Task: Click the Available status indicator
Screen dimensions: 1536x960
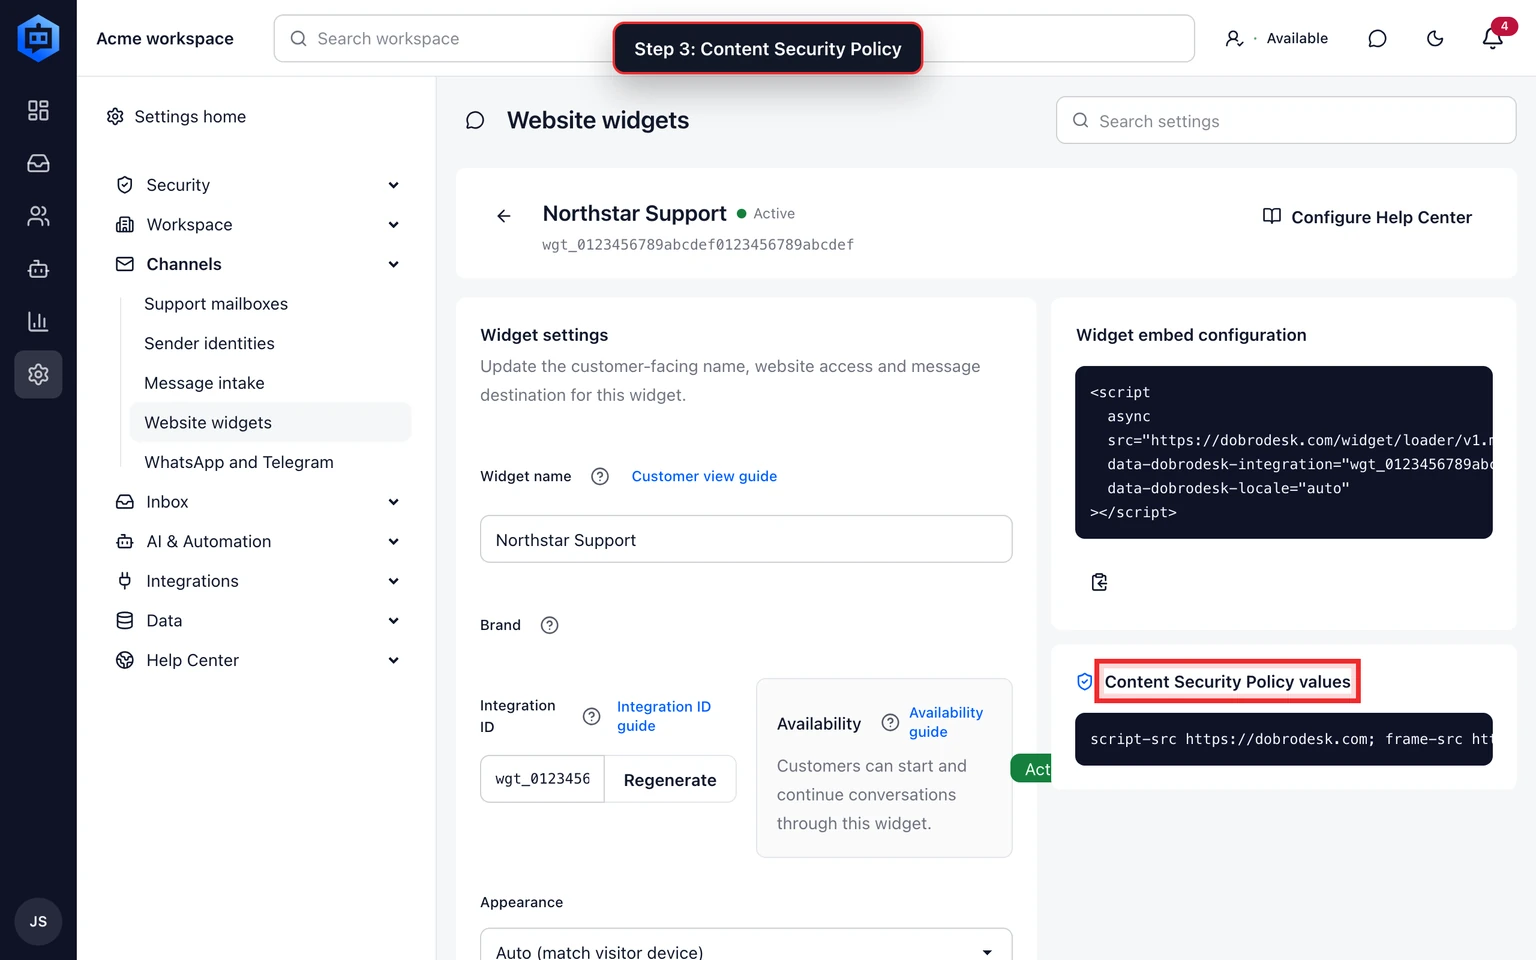Action: pos(1277,38)
